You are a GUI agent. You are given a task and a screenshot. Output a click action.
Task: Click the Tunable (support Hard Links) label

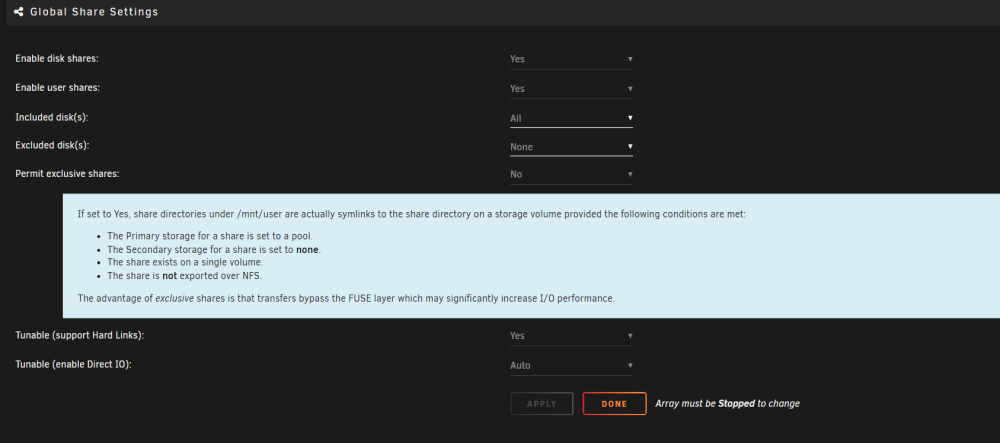[80, 335]
